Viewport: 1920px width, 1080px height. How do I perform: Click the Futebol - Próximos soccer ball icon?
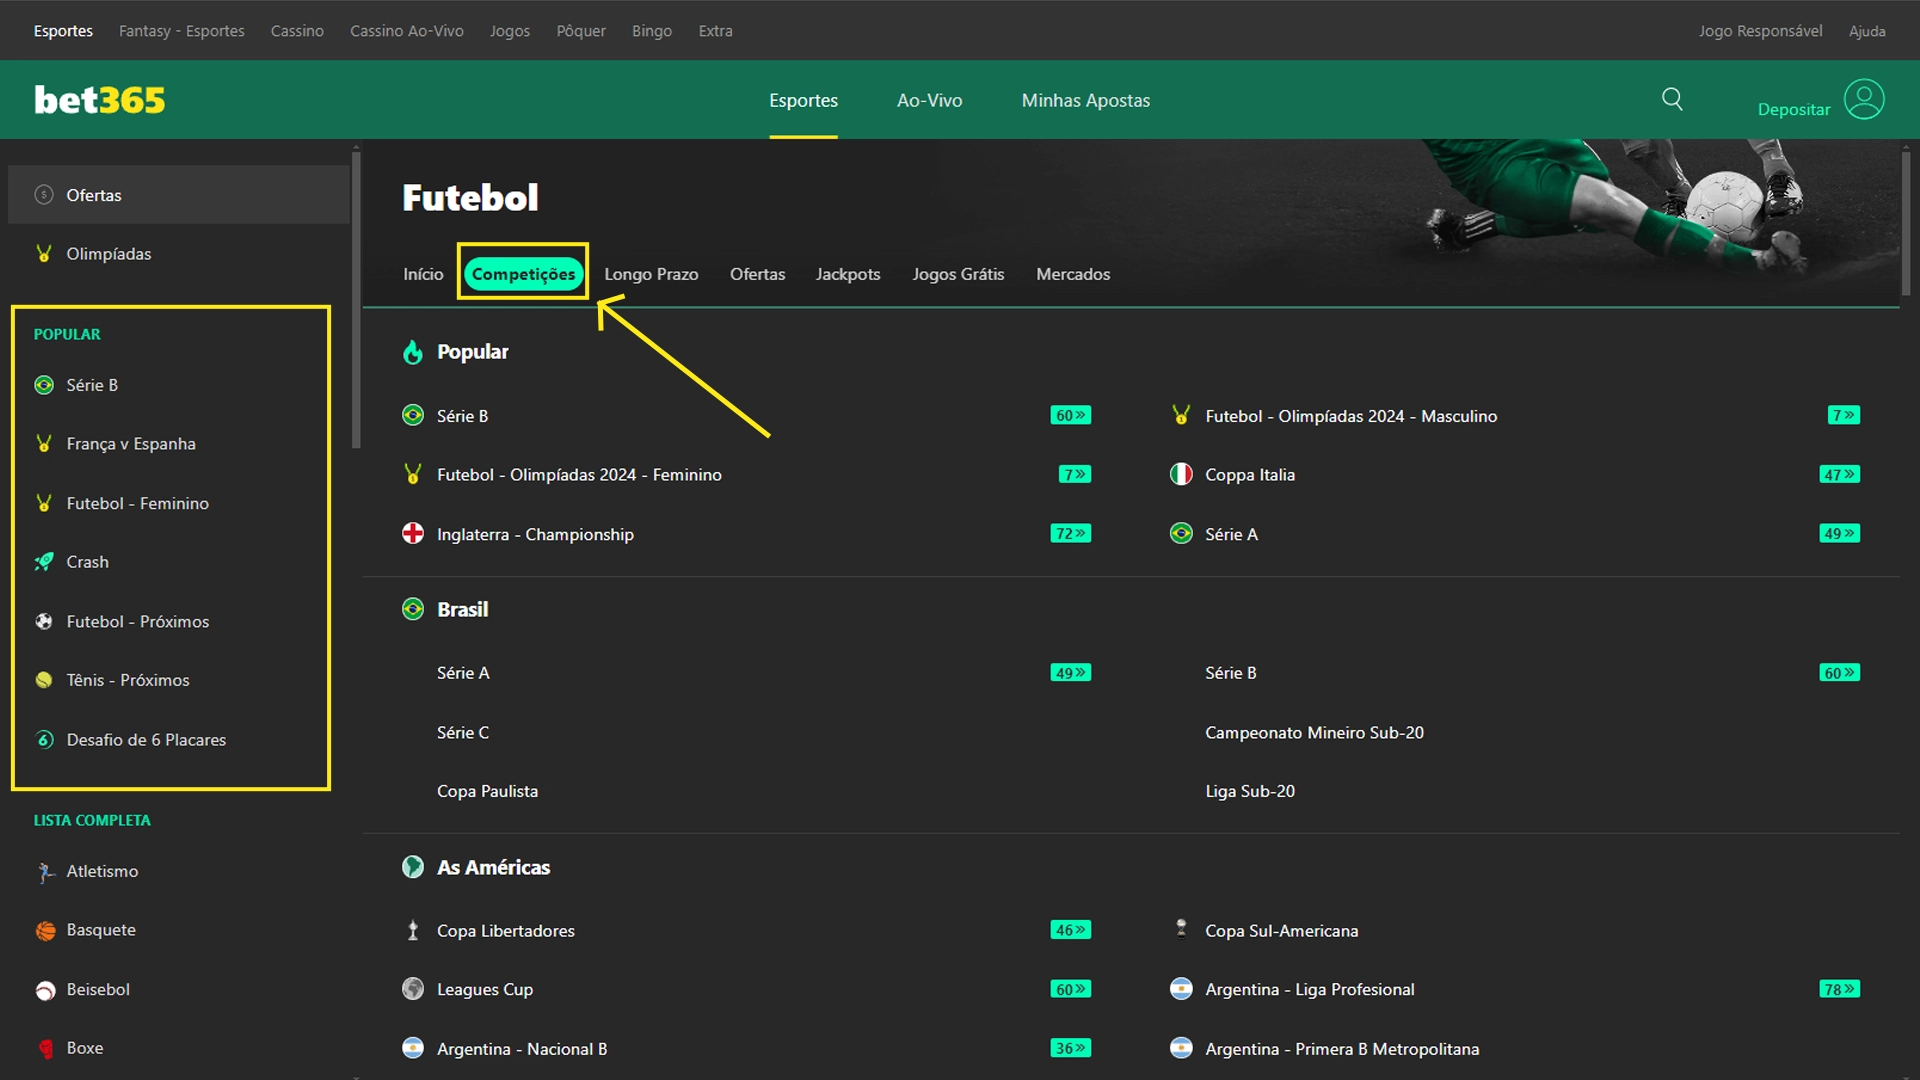coord(44,621)
